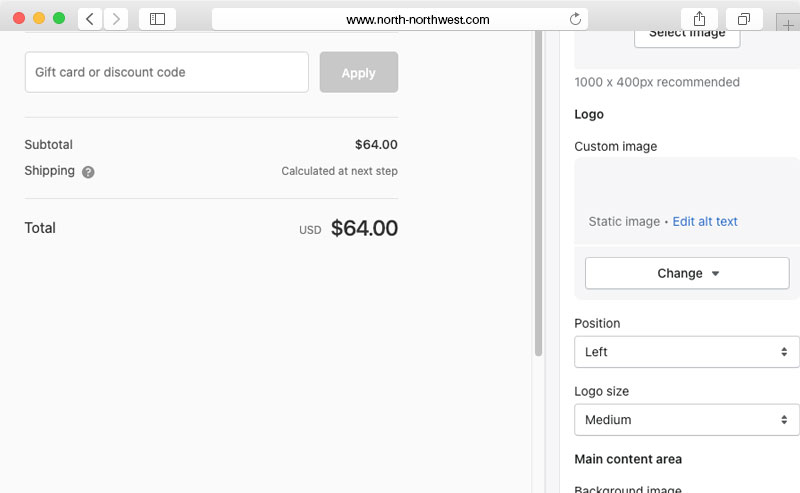Click the checkout preview vertical scrollbar

click(x=539, y=190)
